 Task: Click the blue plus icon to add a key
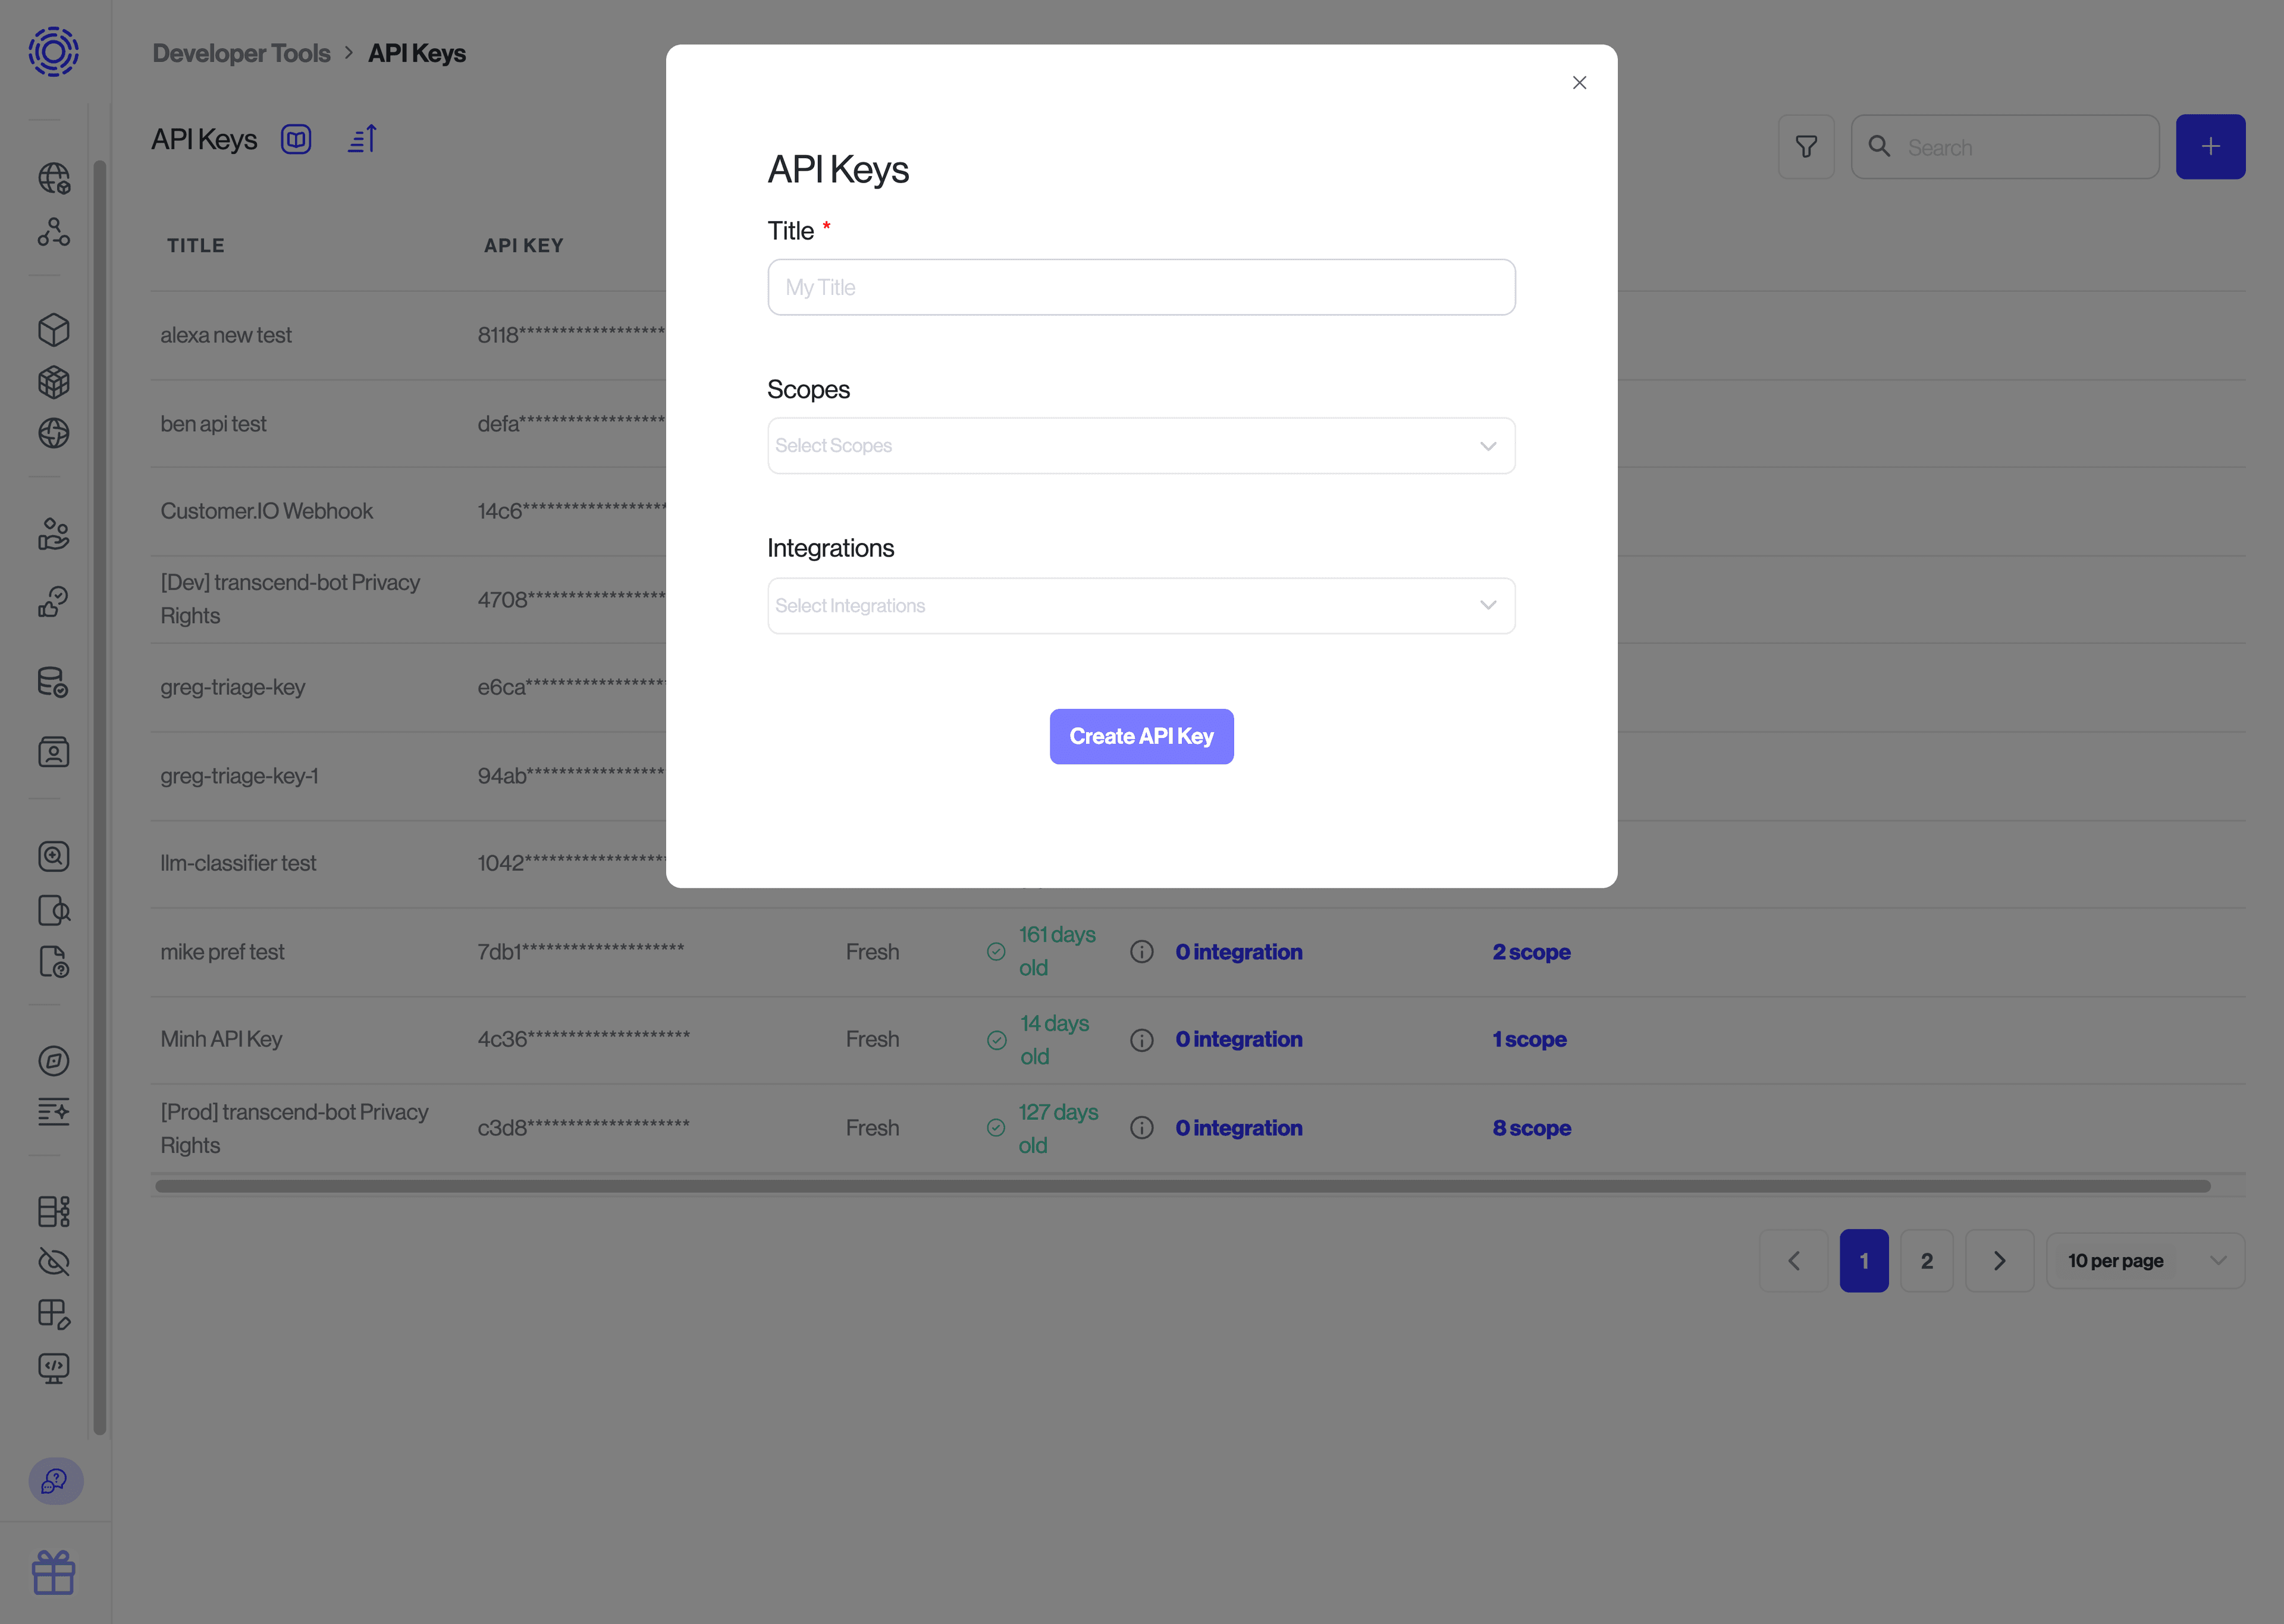2210,146
